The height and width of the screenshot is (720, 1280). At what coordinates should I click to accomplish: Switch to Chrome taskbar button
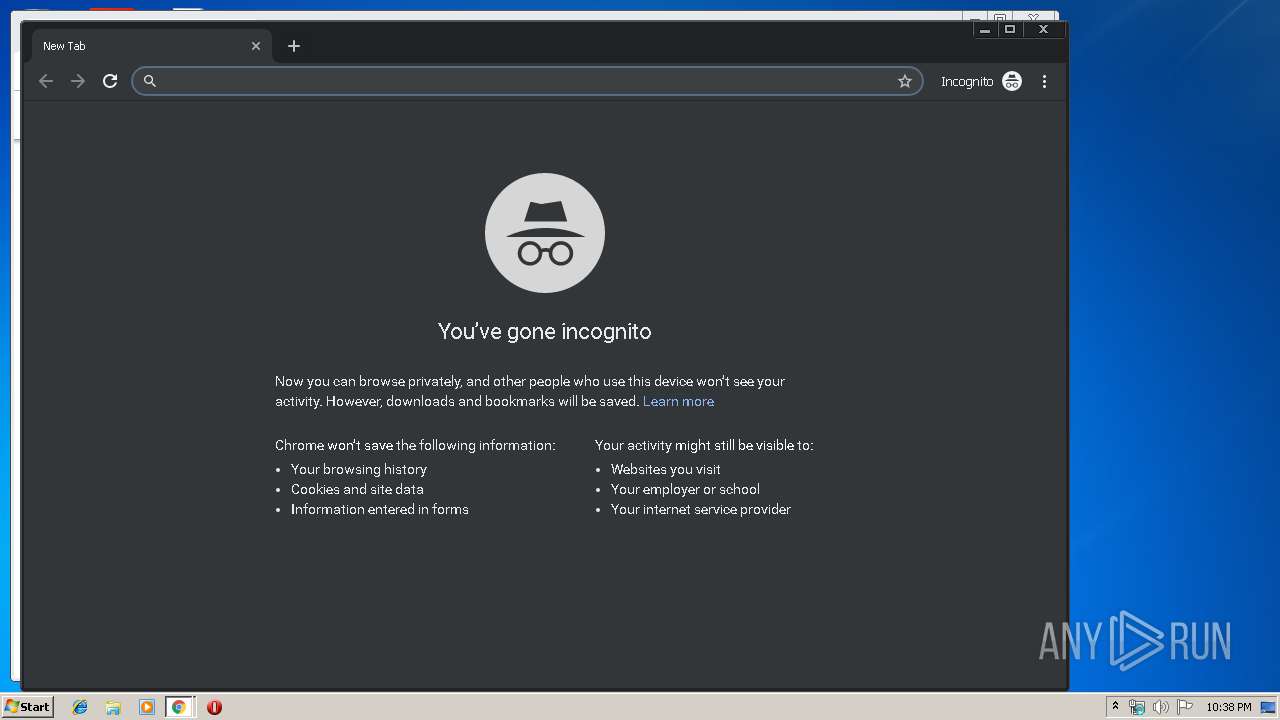pyautogui.click(x=179, y=707)
